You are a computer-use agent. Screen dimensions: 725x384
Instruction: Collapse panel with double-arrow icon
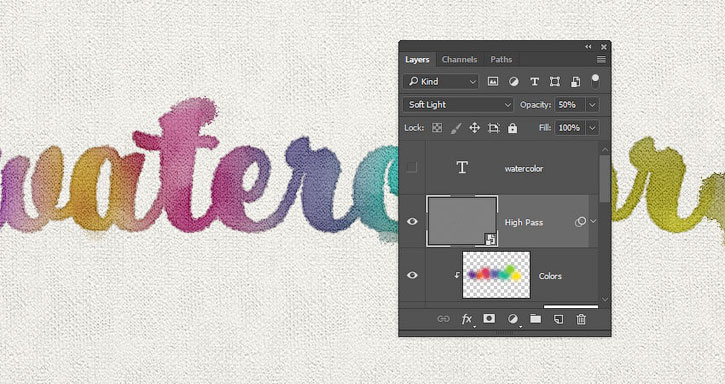[588, 47]
